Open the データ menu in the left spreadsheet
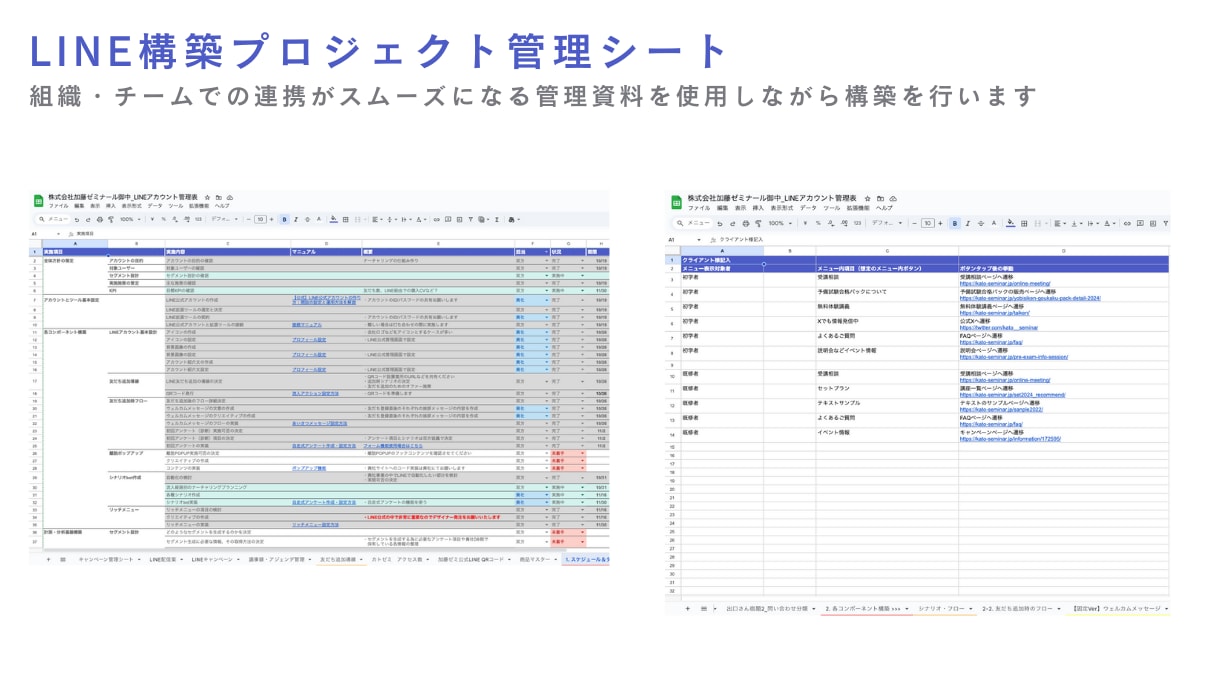 tap(155, 206)
